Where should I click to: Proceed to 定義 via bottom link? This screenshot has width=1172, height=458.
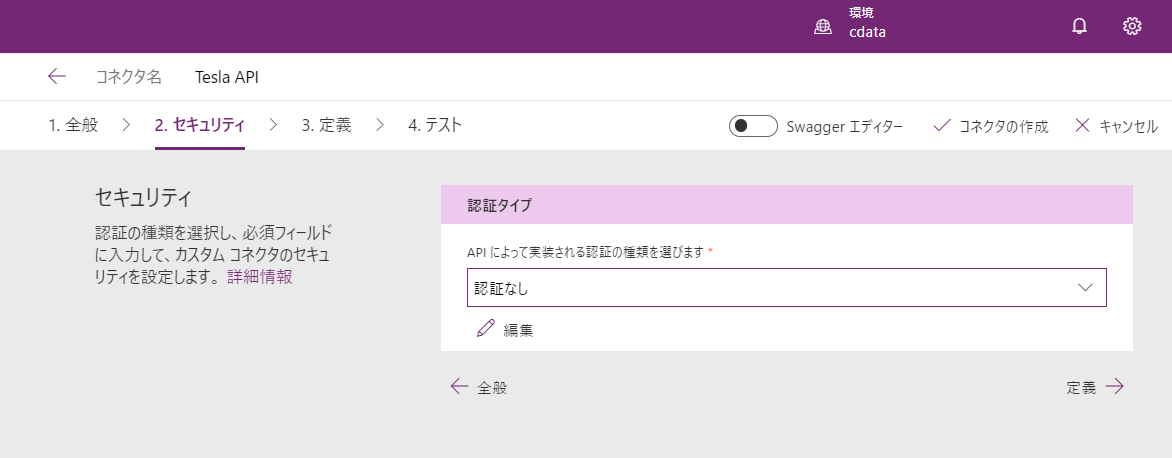1095,387
